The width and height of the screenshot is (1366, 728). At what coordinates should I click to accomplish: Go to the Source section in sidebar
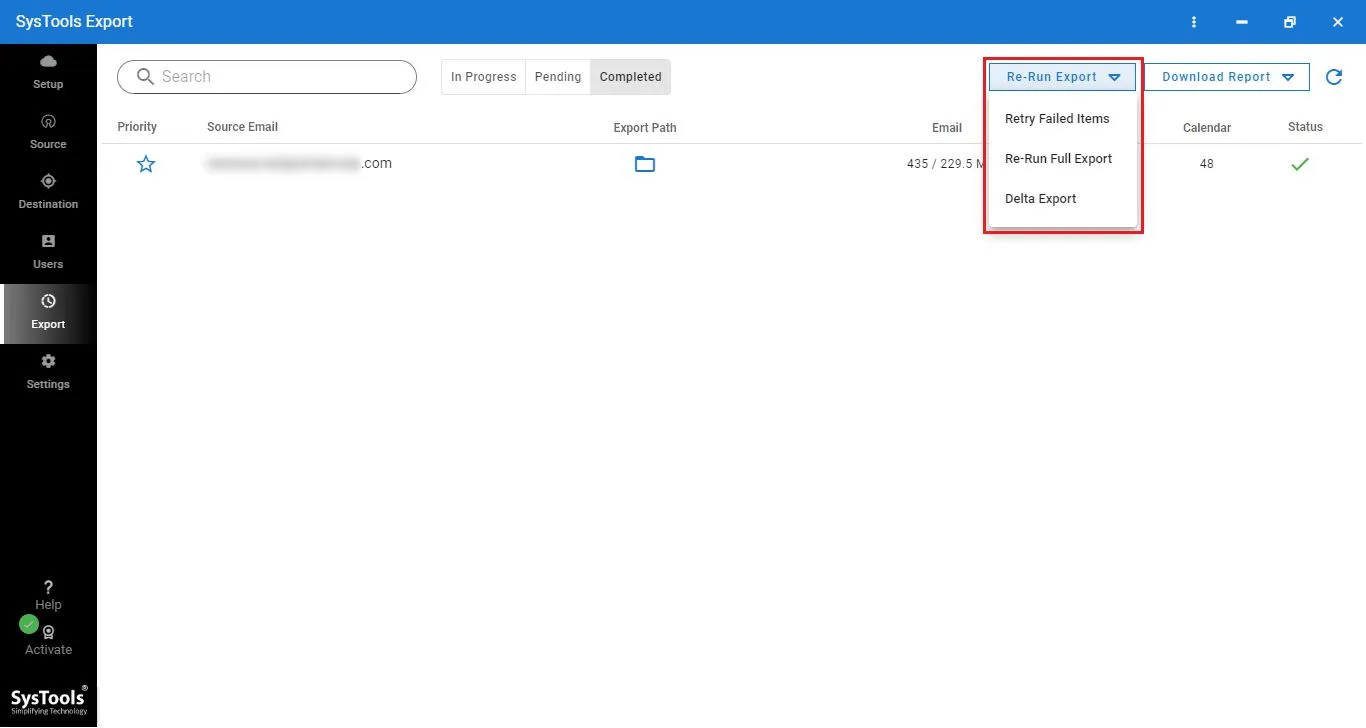[48, 123]
